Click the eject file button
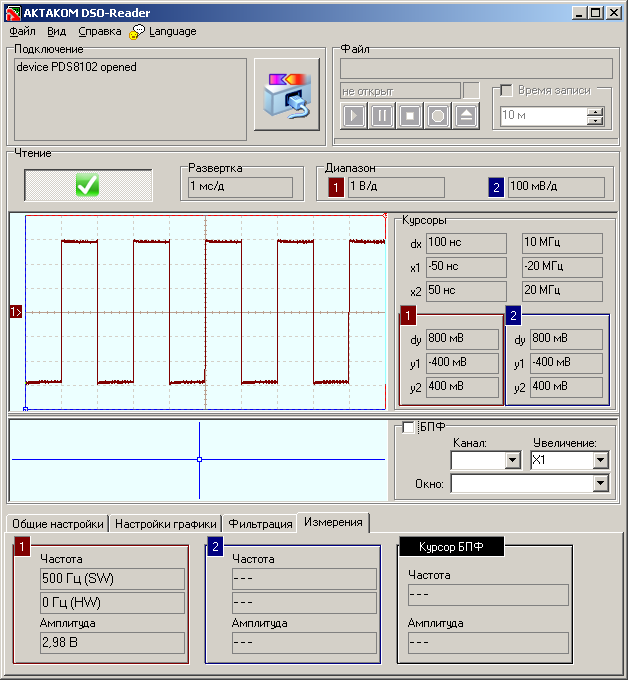 [x=466, y=116]
